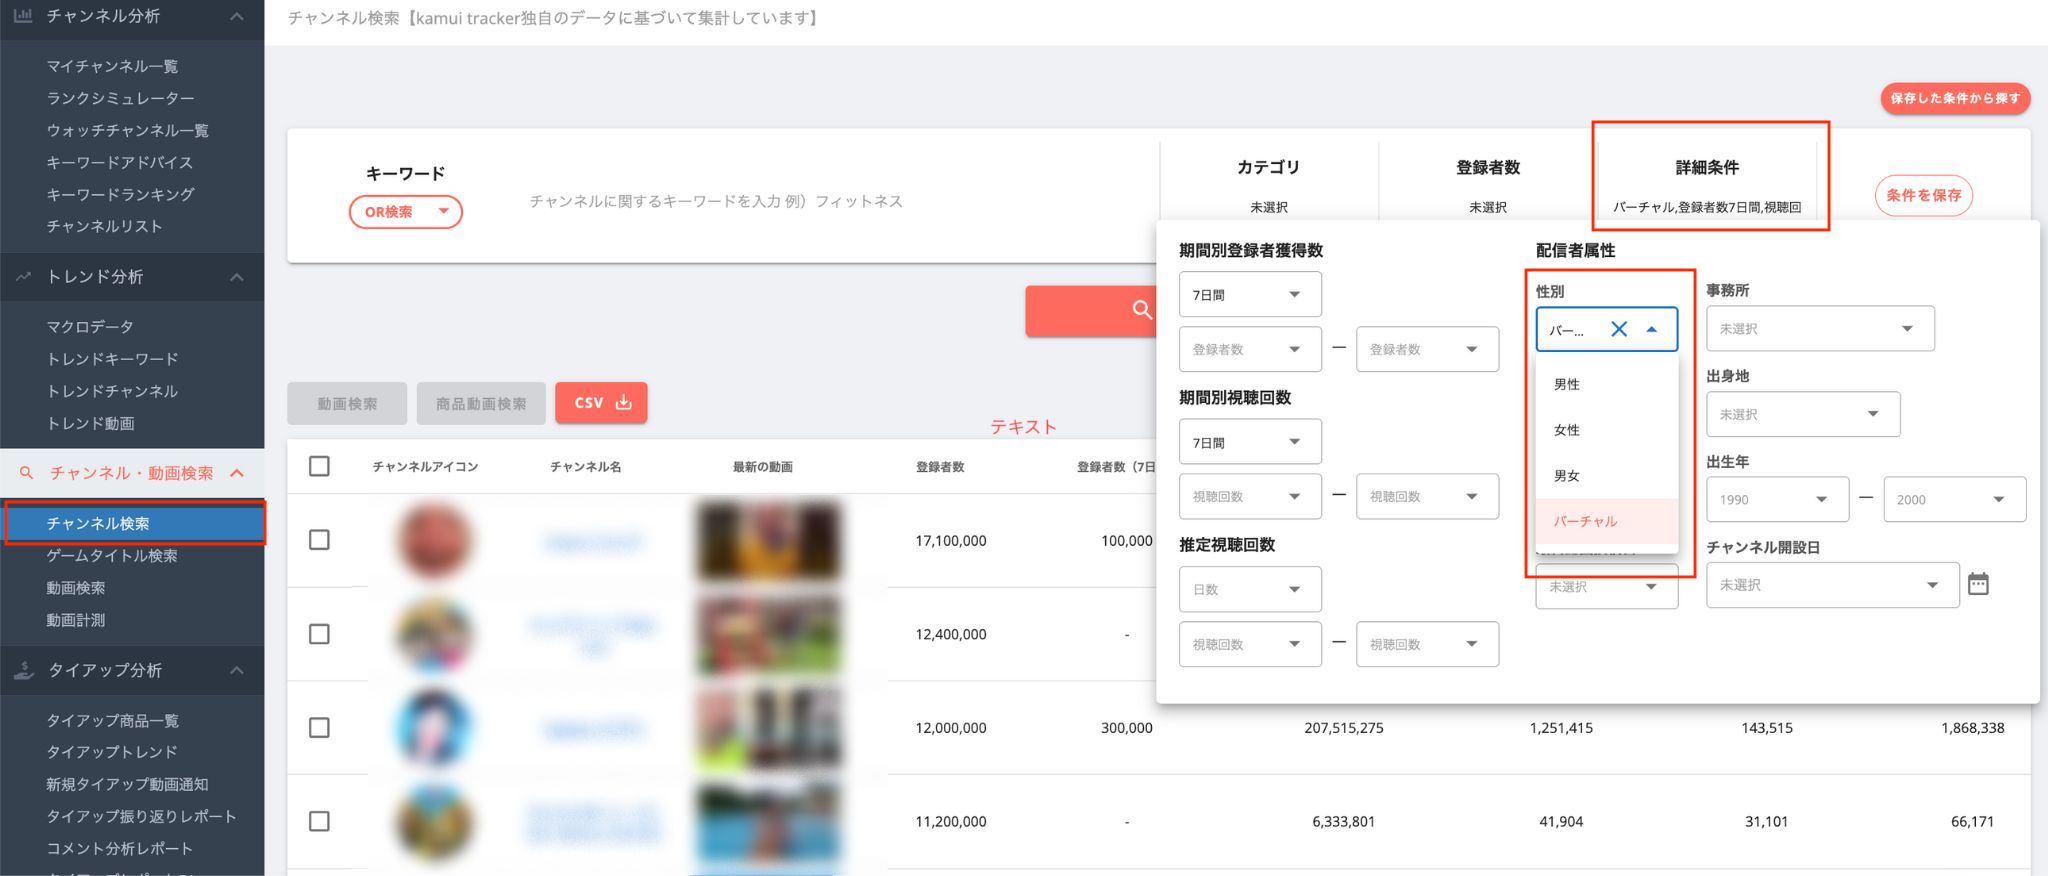Click the calendar icon beside チャンネル開設日

[1977, 585]
